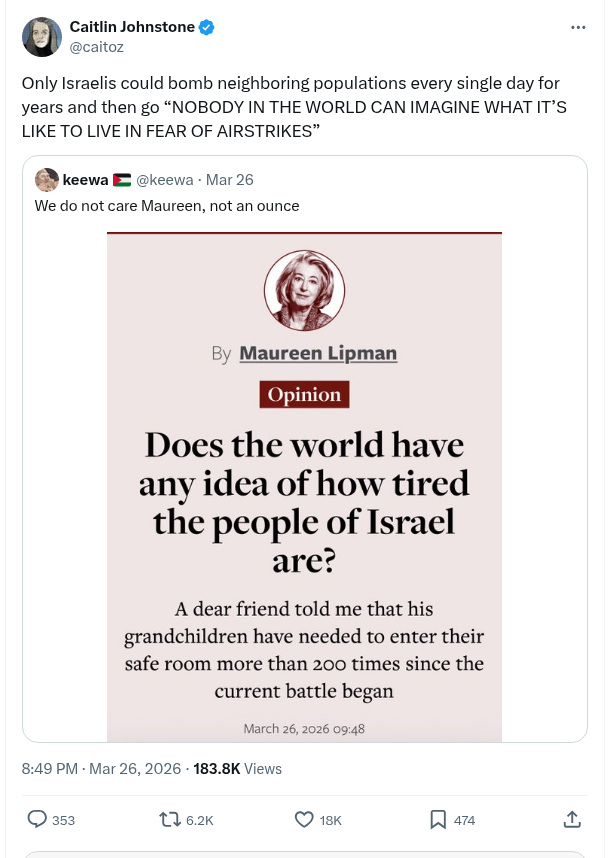Click the @keewa handle in quote
Viewport: 608px width, 858px height.
click(164, 180)
